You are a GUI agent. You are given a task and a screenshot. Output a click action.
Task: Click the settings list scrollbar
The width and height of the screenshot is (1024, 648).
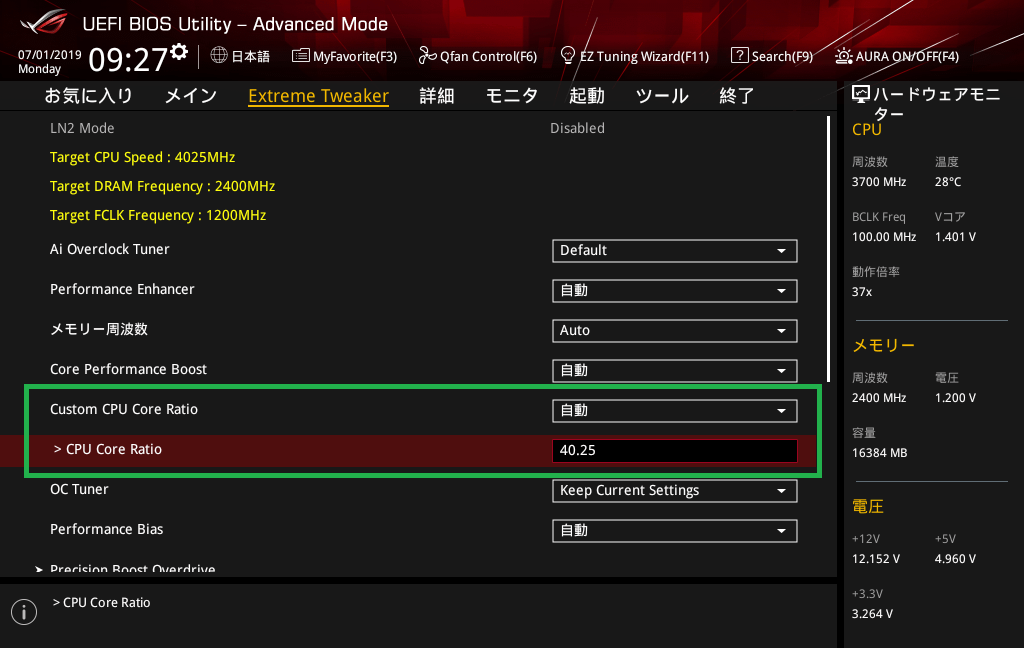(x=828, y=249)
